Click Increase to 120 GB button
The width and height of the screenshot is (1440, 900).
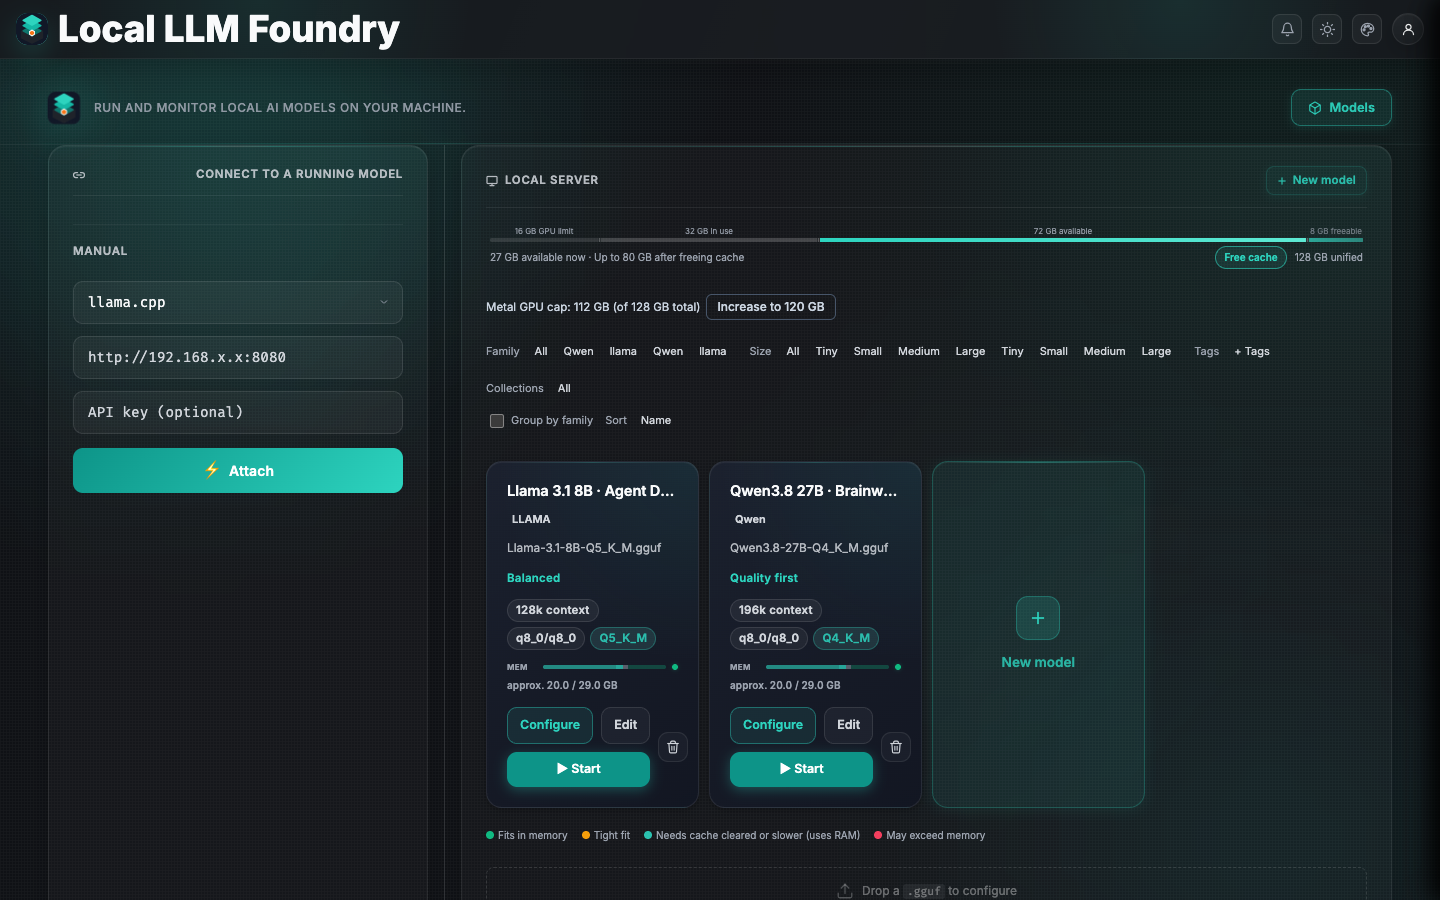[771, 307]
